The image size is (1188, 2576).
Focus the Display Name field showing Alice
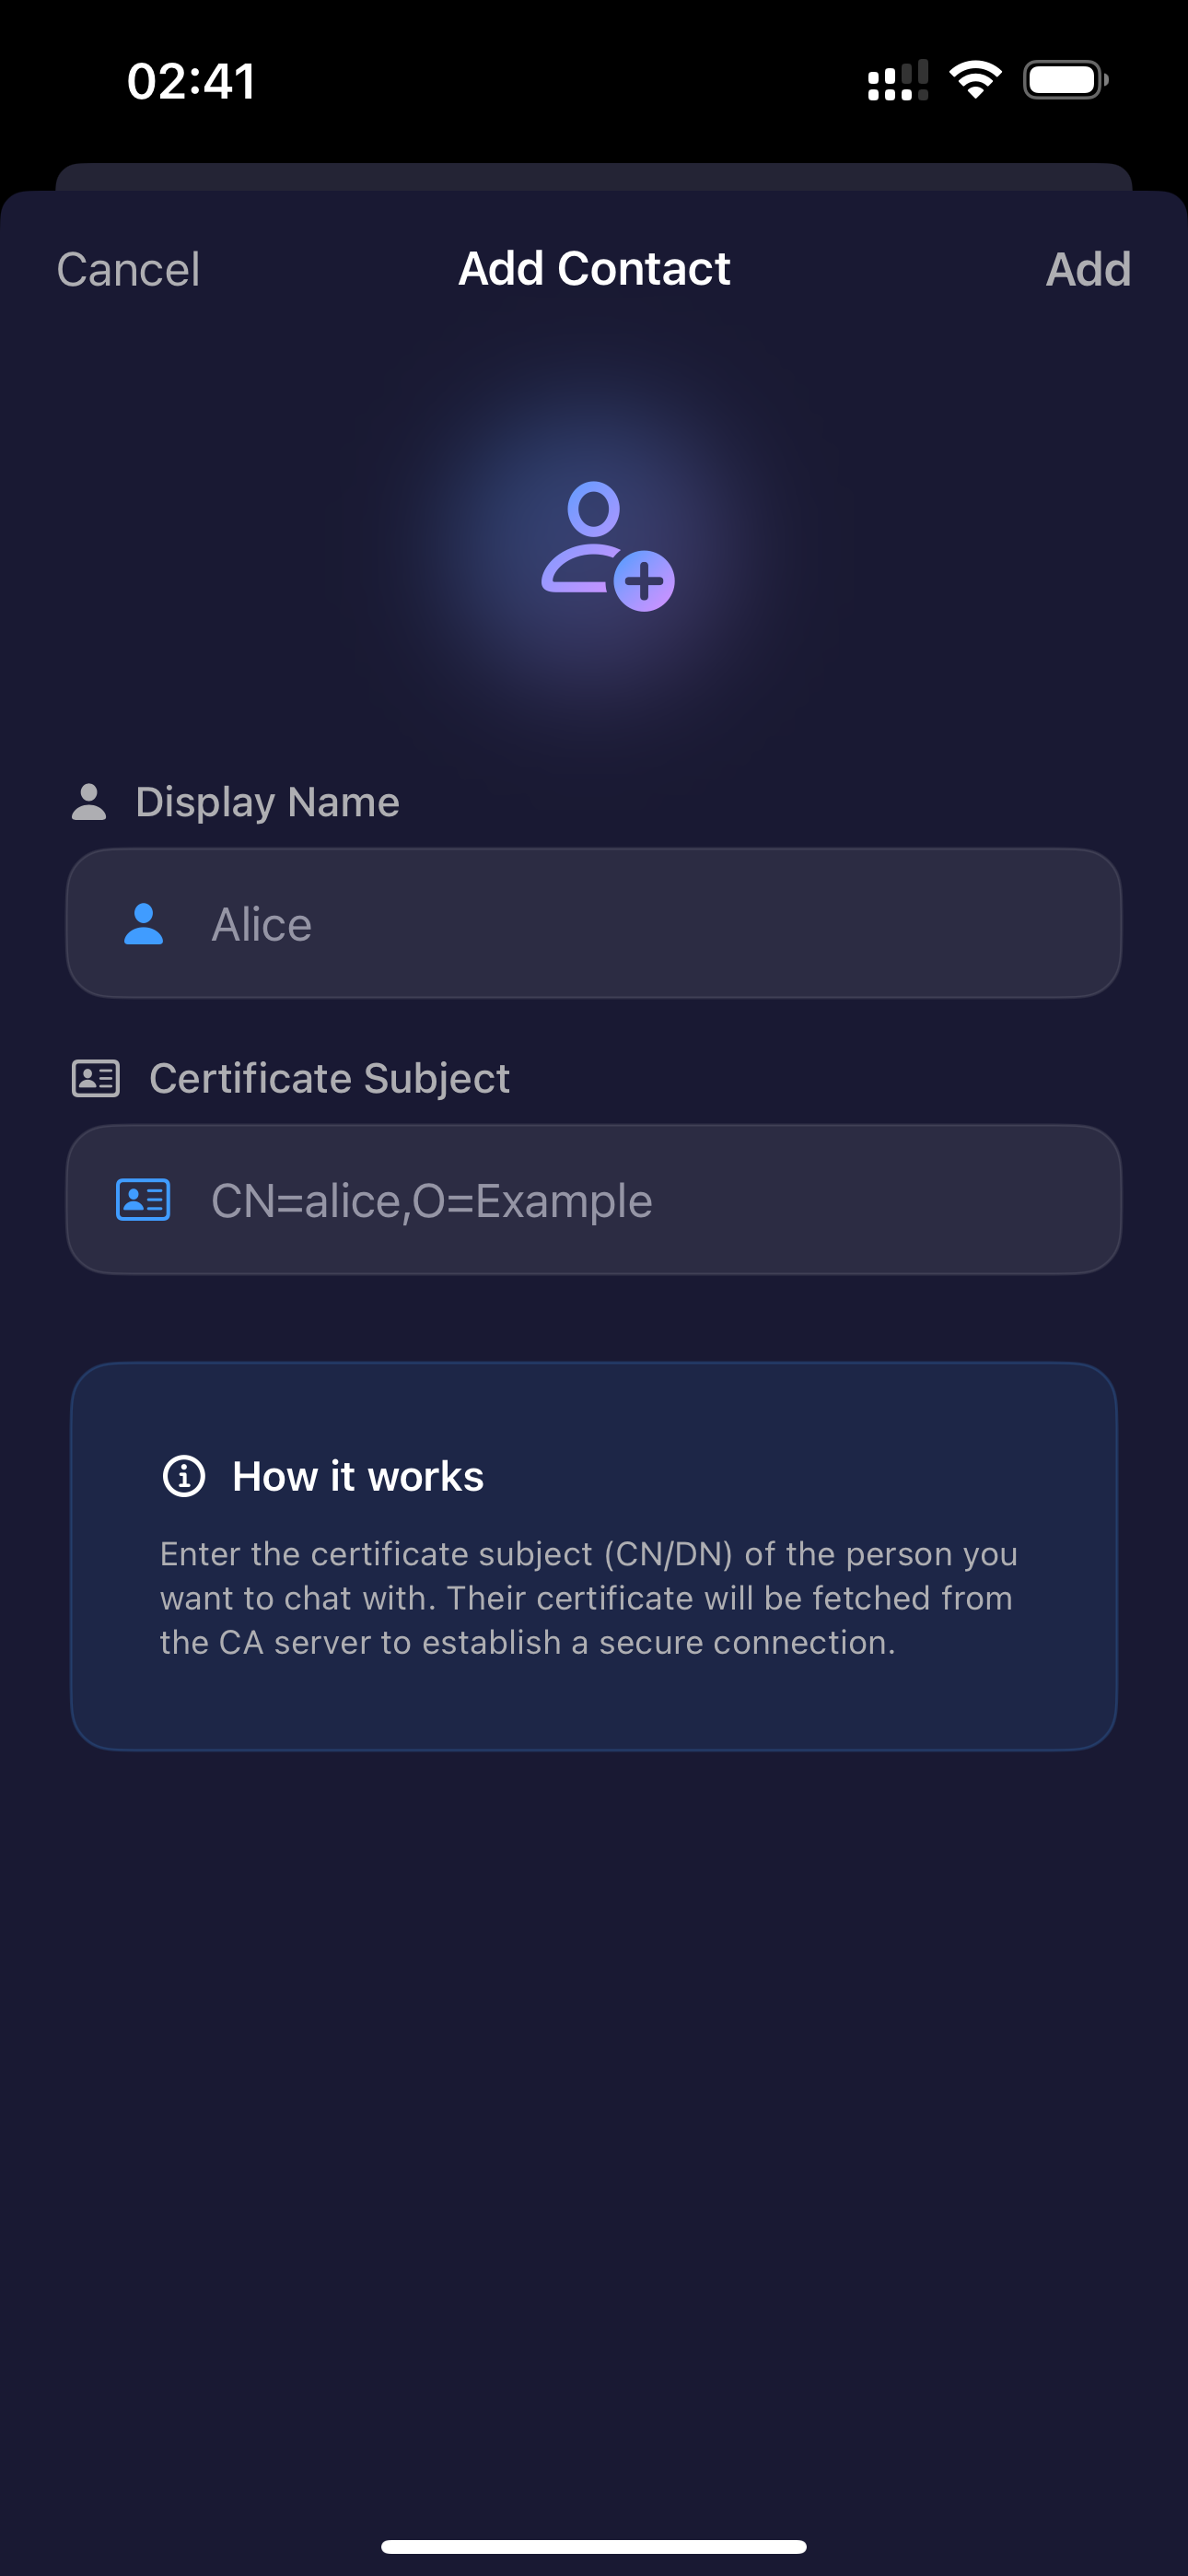[x=640, y=924]
